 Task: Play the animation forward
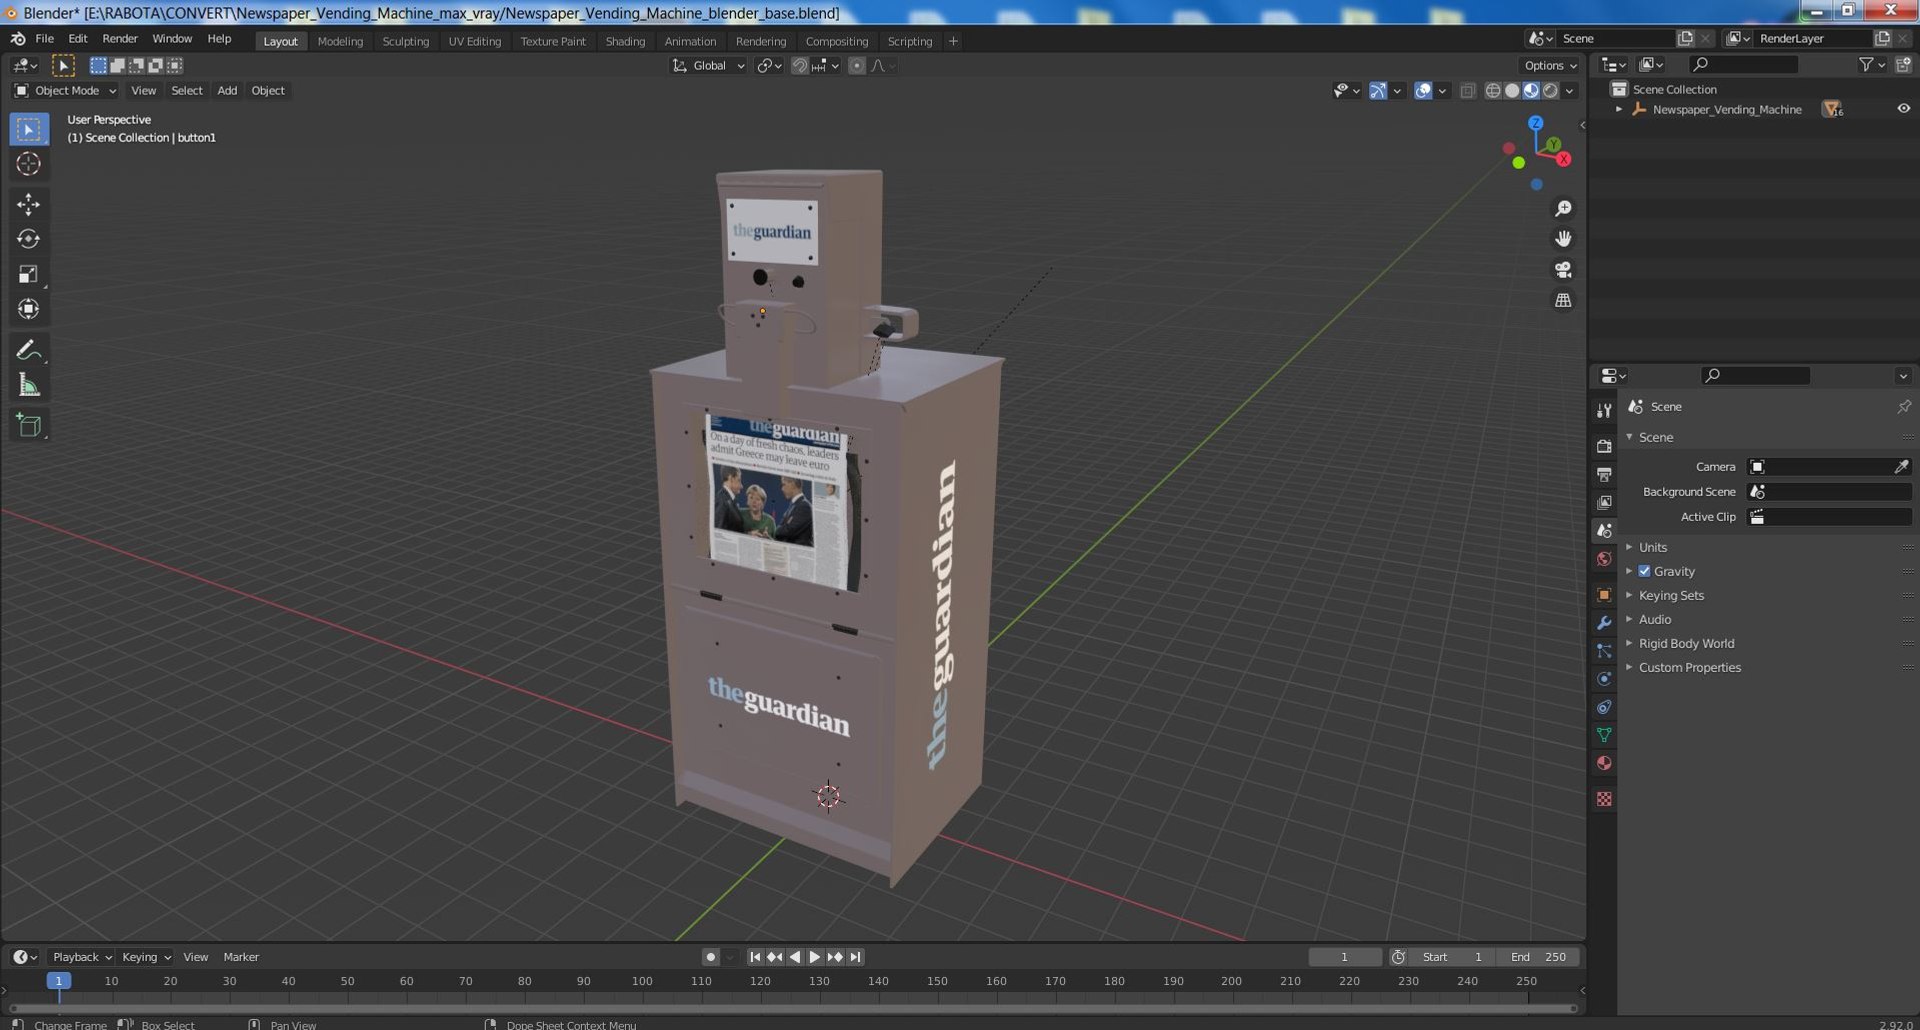(x=815, y=957)
